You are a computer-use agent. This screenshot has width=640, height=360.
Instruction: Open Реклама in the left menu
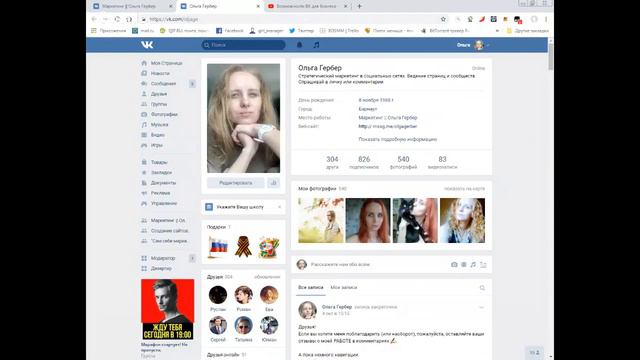pyautogui.click(x=160, y=193)
